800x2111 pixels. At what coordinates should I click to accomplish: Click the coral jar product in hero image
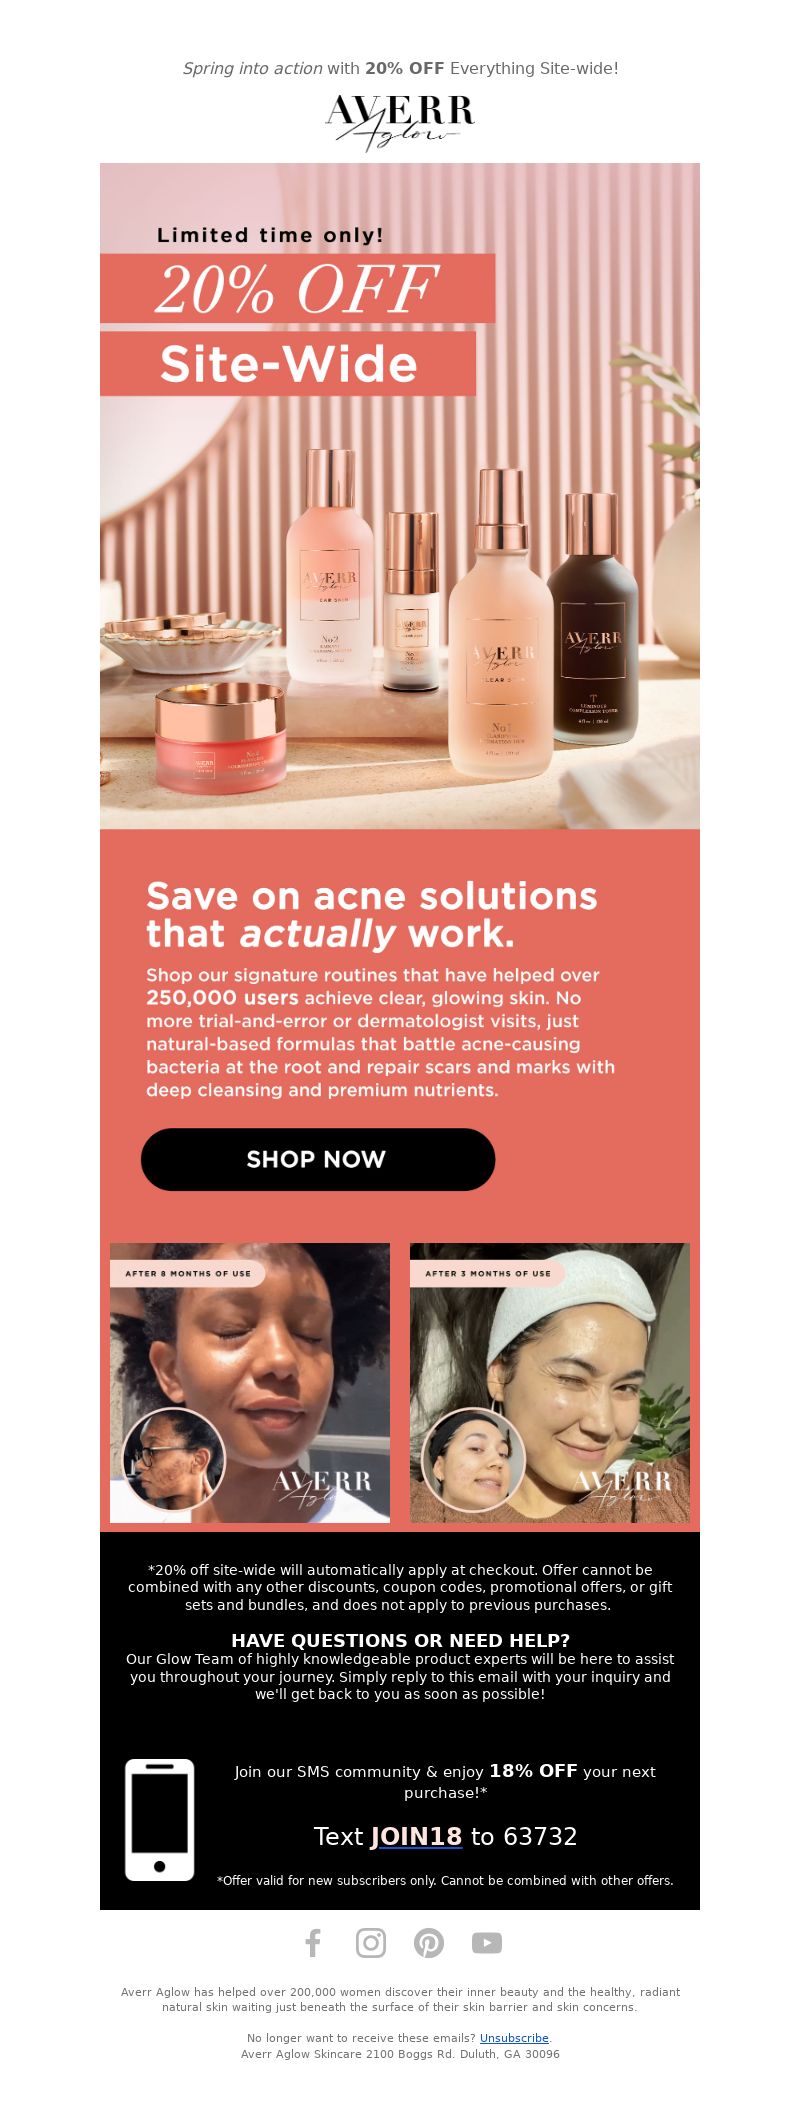coord(220,738)
